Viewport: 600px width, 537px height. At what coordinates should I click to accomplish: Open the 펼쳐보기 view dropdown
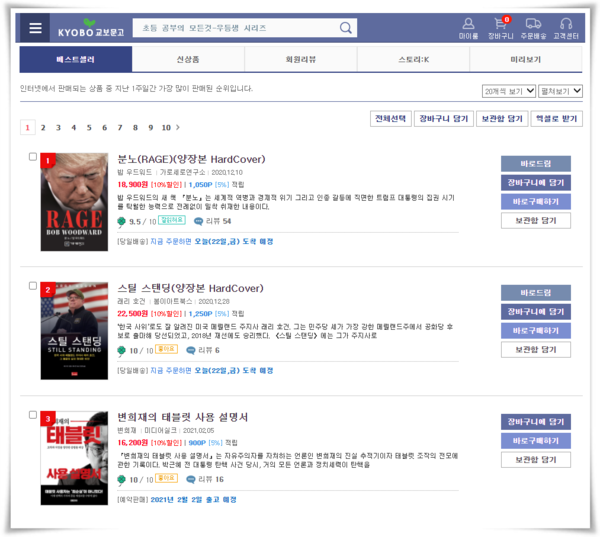[560, 91]
